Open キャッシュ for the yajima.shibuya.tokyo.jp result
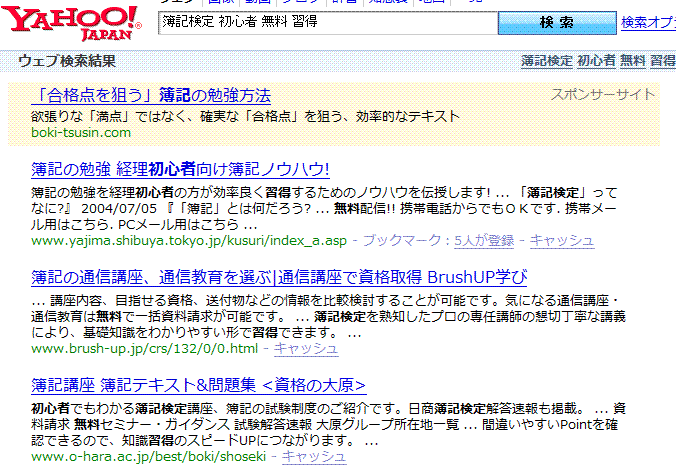The width and height of the screenshot is (676, 468). [562, 240]
